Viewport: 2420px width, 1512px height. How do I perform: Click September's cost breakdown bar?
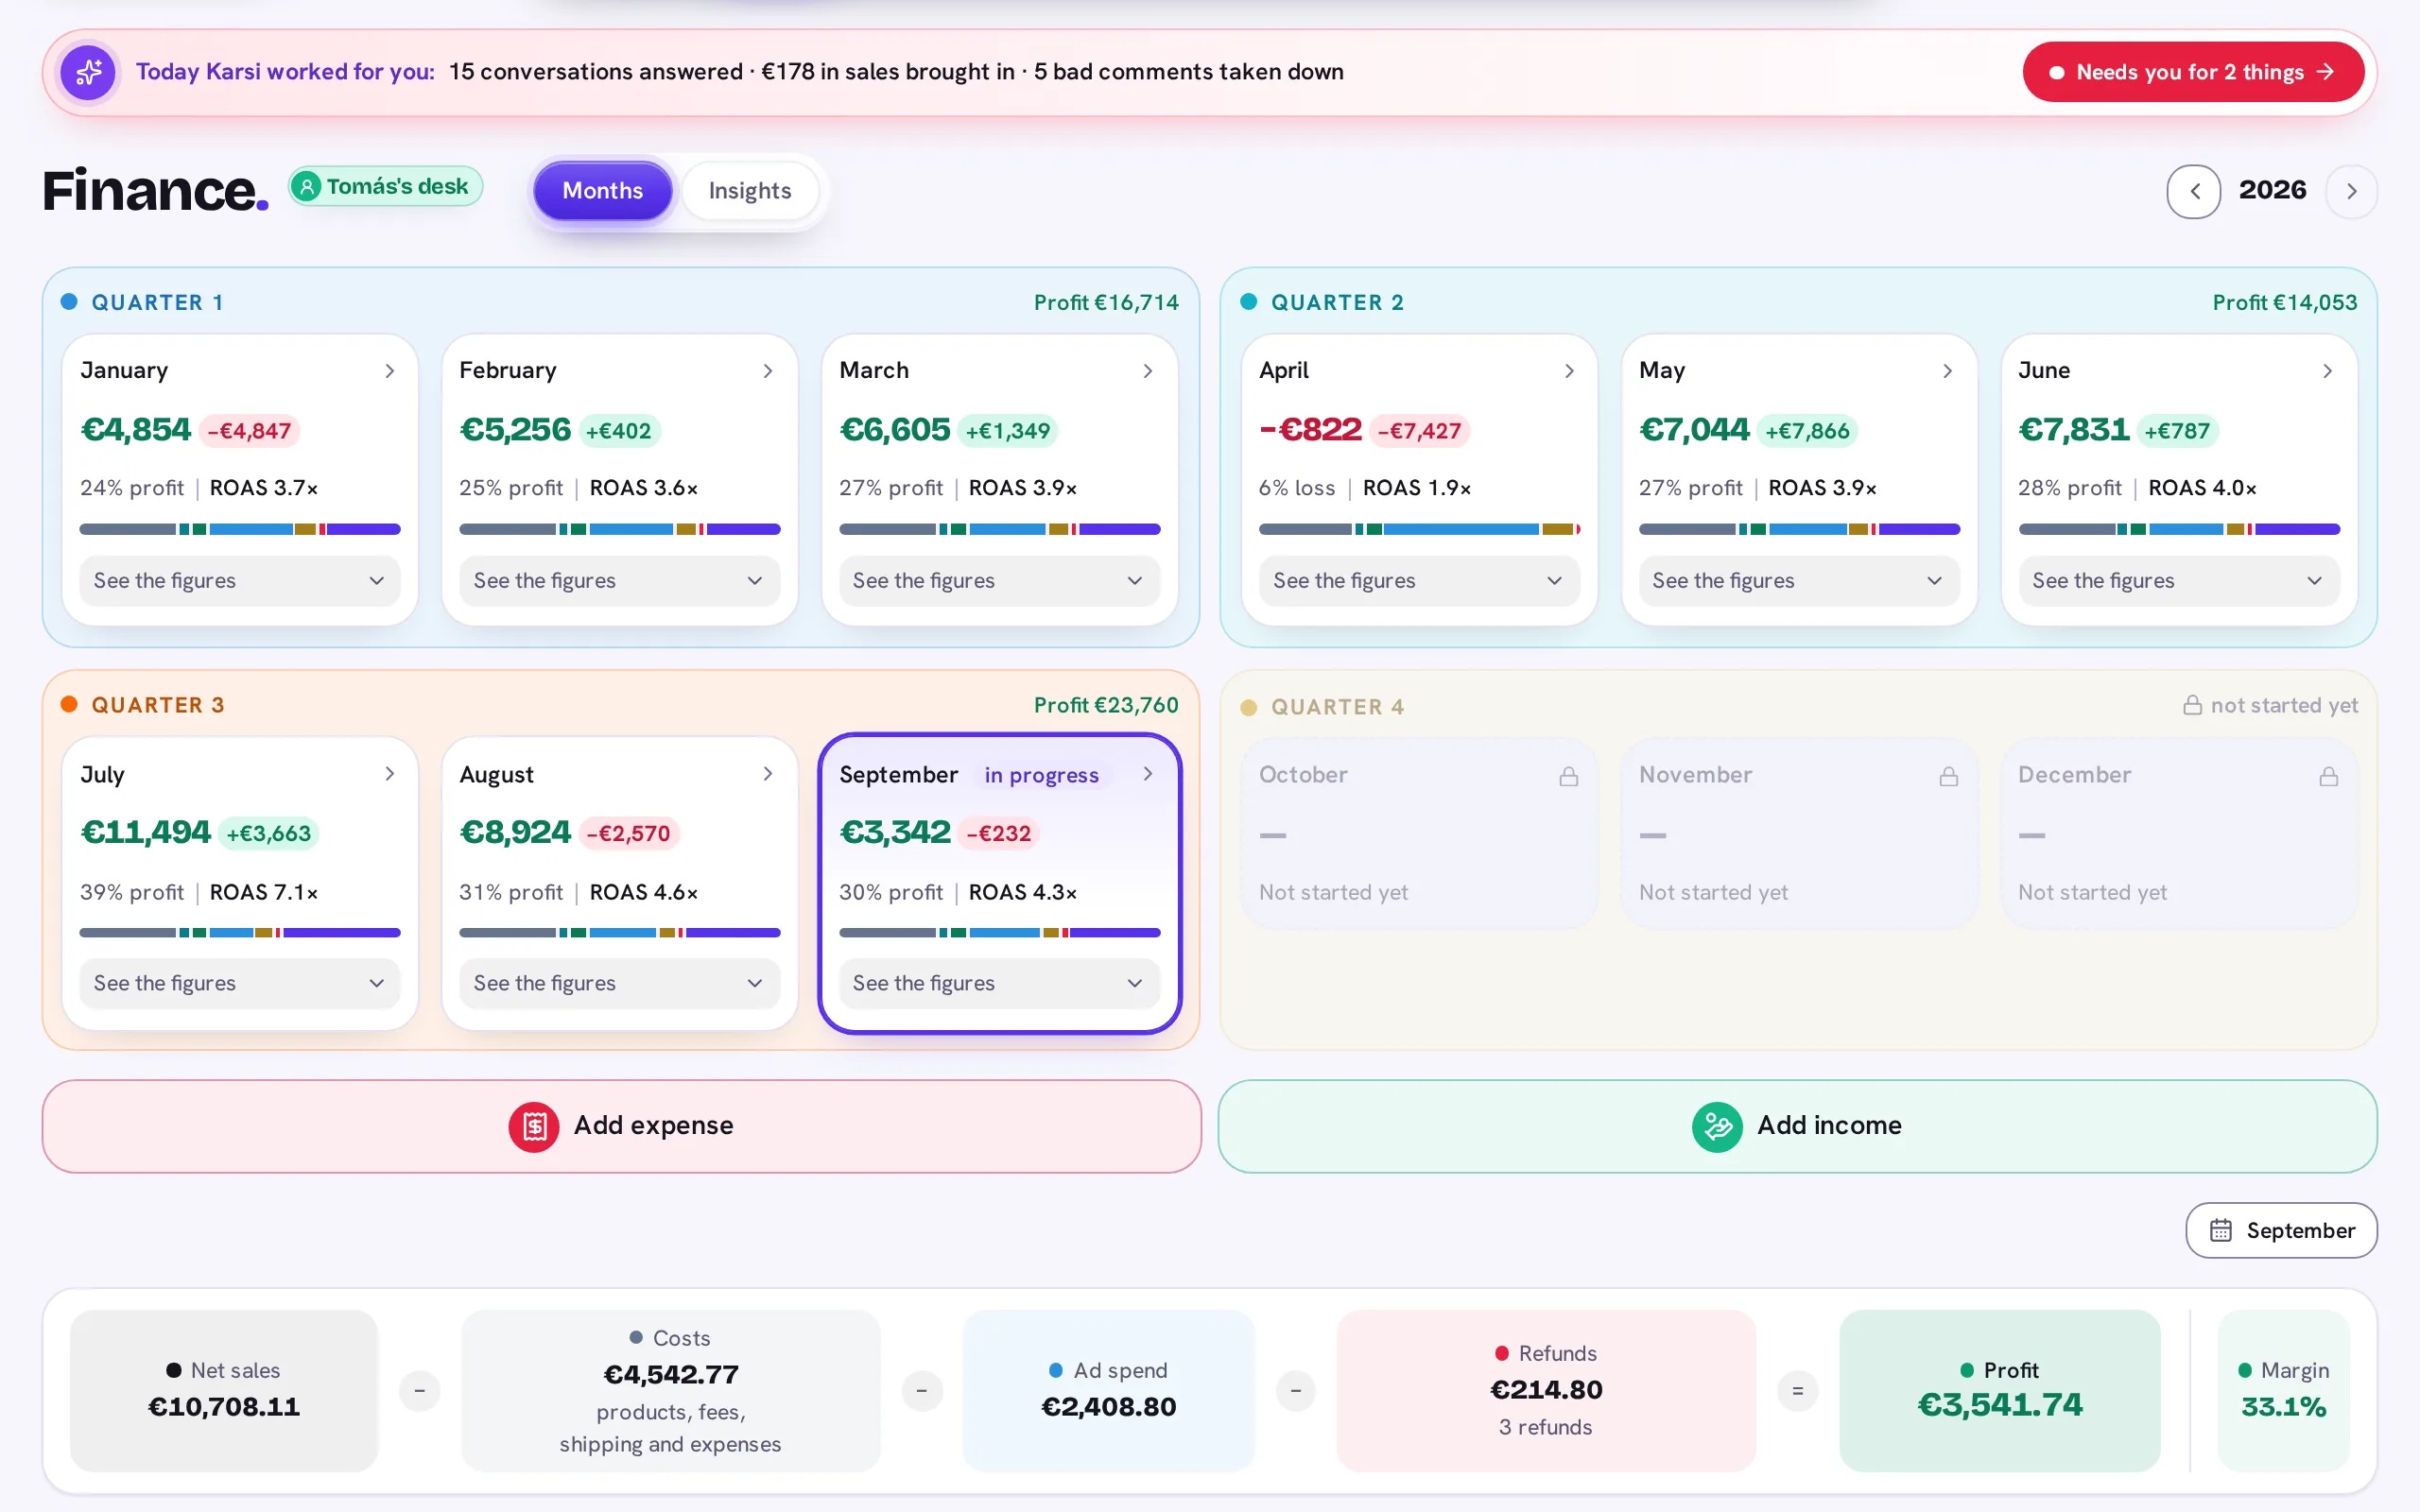click(999, 933)
